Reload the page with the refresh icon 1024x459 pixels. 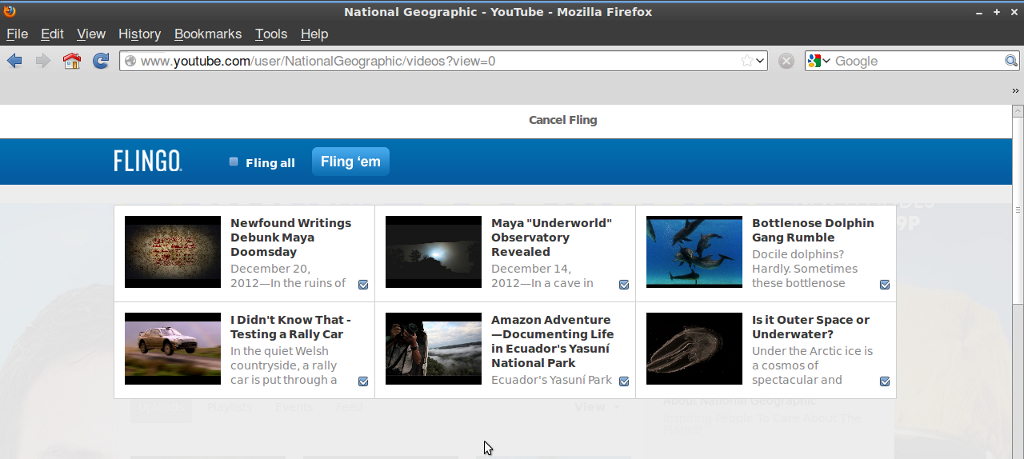click(101, 61)
